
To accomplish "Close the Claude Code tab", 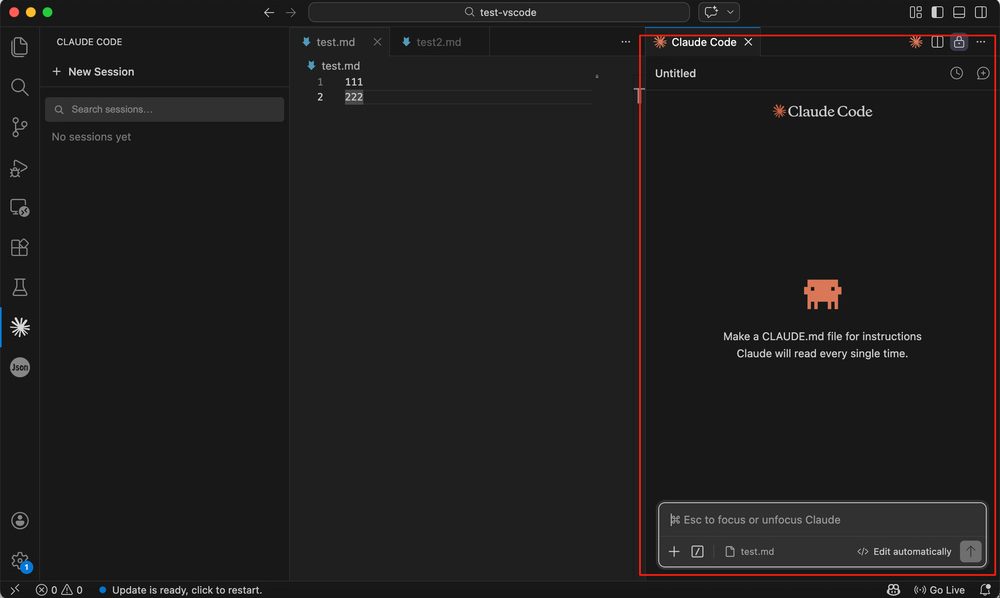I will coord(748,42).
